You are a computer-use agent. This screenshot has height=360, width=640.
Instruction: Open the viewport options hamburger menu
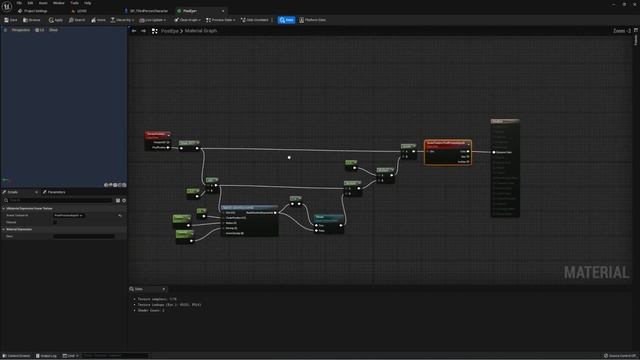tap(5, 30)
